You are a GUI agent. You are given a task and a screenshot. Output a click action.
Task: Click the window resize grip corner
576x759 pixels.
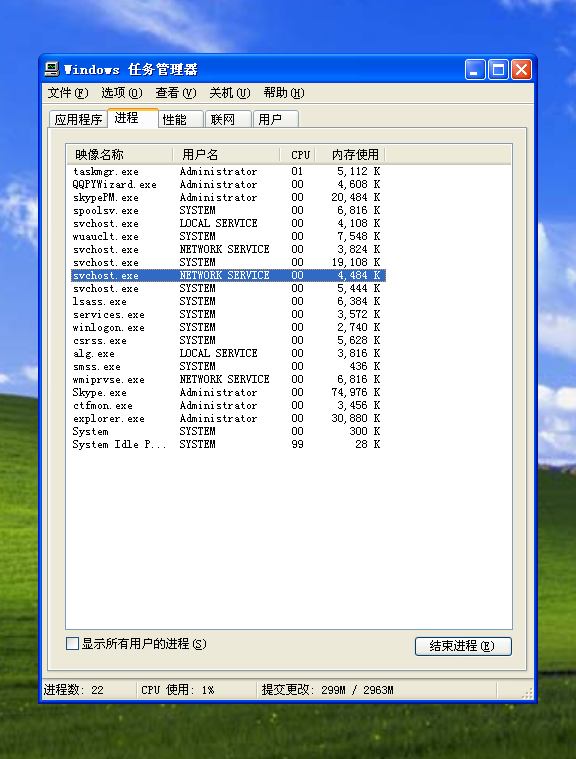point(528,693)
